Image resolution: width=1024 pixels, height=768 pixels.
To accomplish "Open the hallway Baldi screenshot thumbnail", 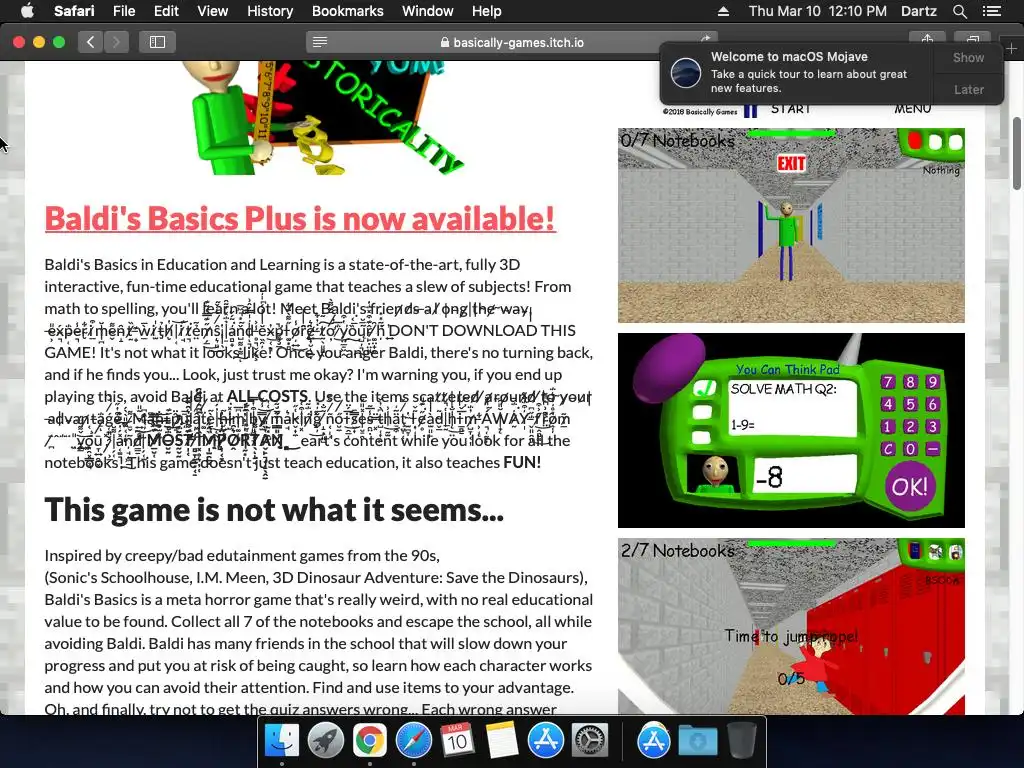I will point(791,225).
